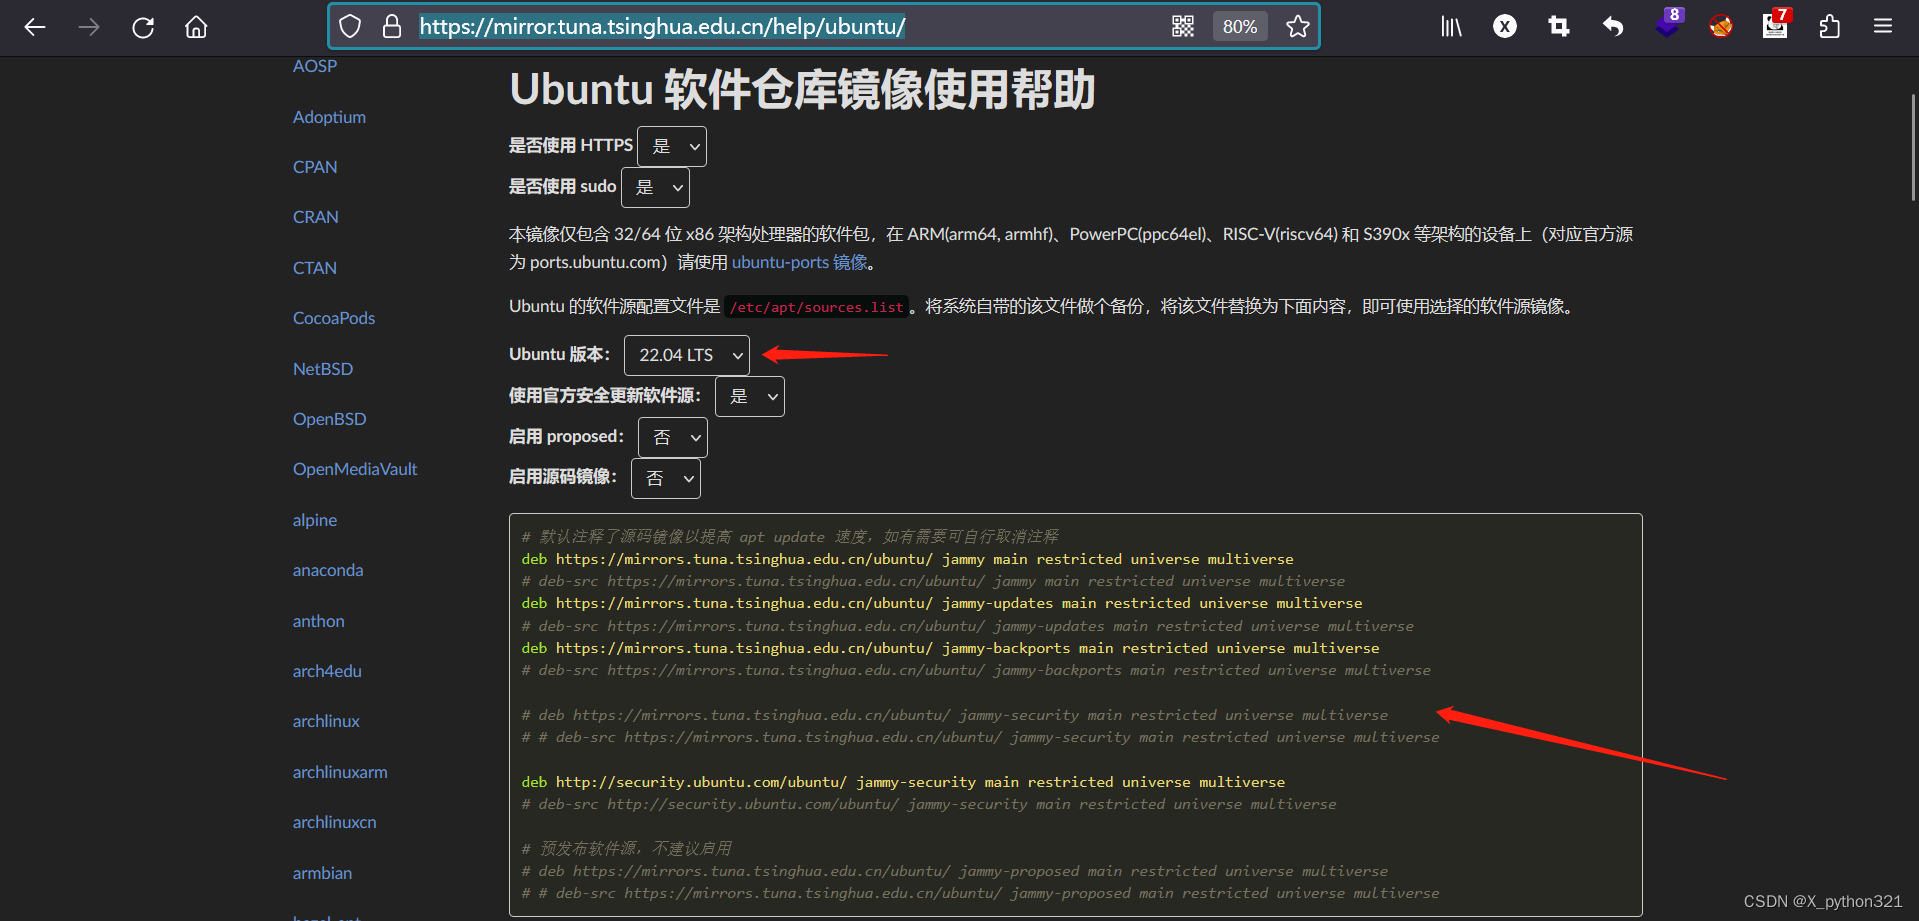Toggle 启用 proposed to 是
This screenshot has height=921, width=1919.
click(x=672, y=437)
